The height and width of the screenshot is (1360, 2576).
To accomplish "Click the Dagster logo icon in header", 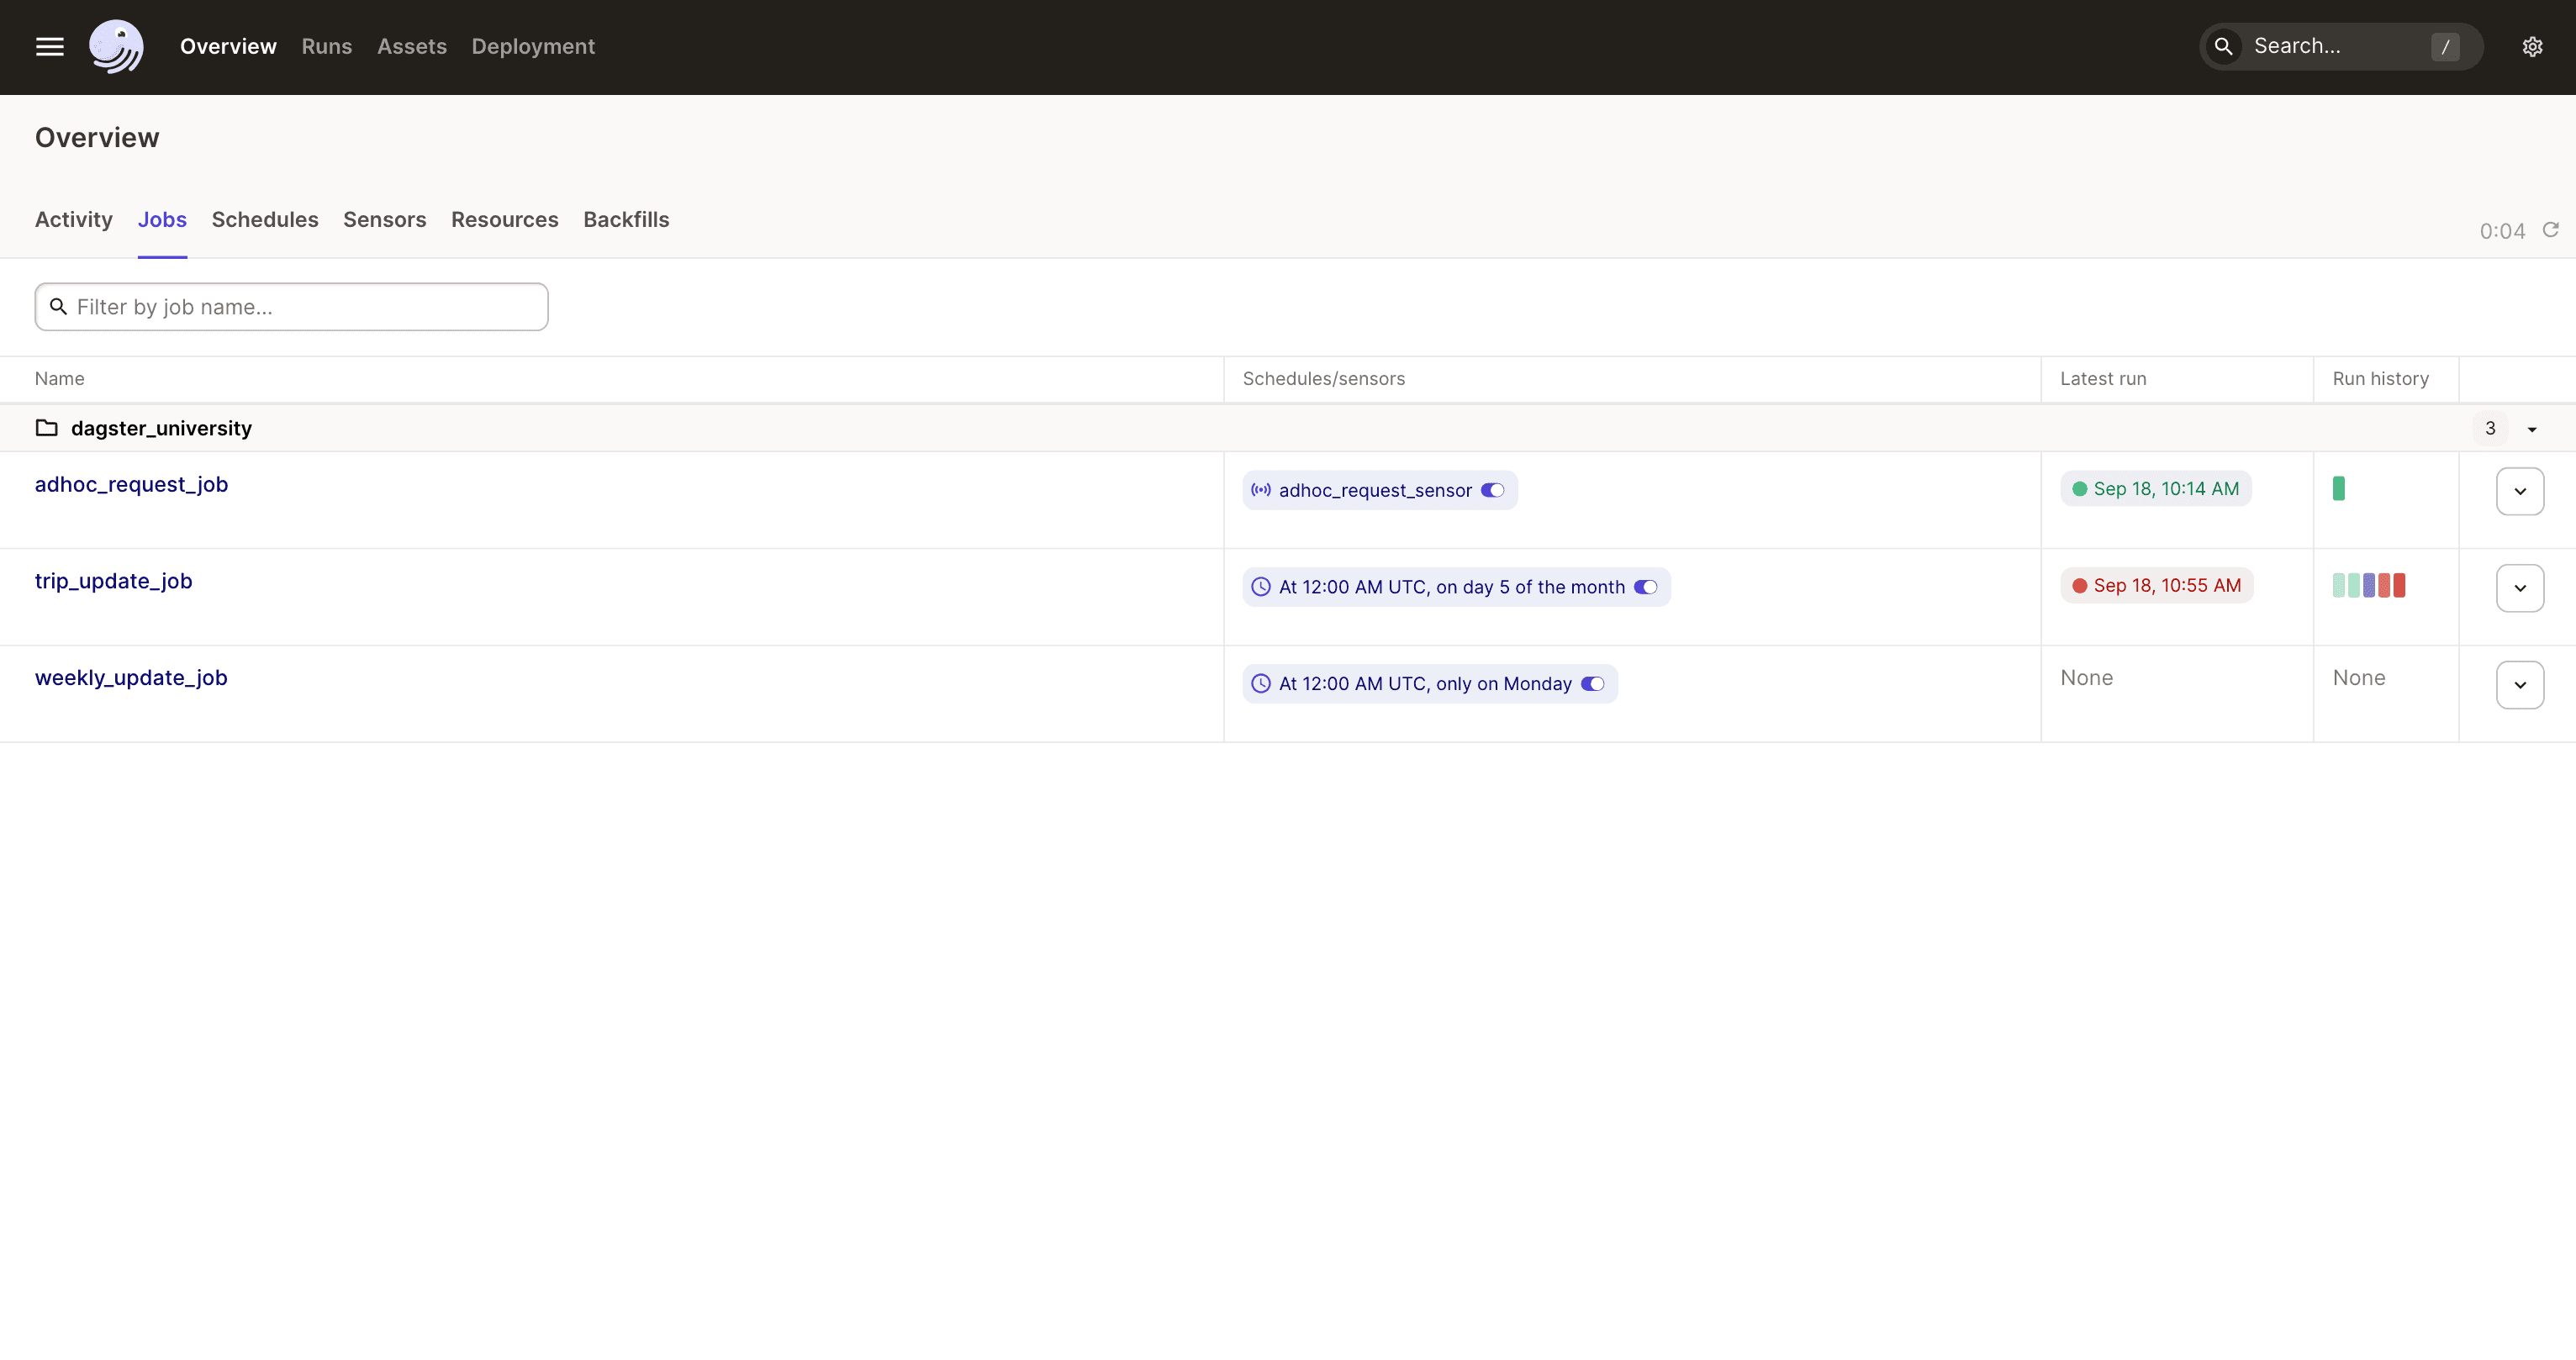I will point(116,46).
